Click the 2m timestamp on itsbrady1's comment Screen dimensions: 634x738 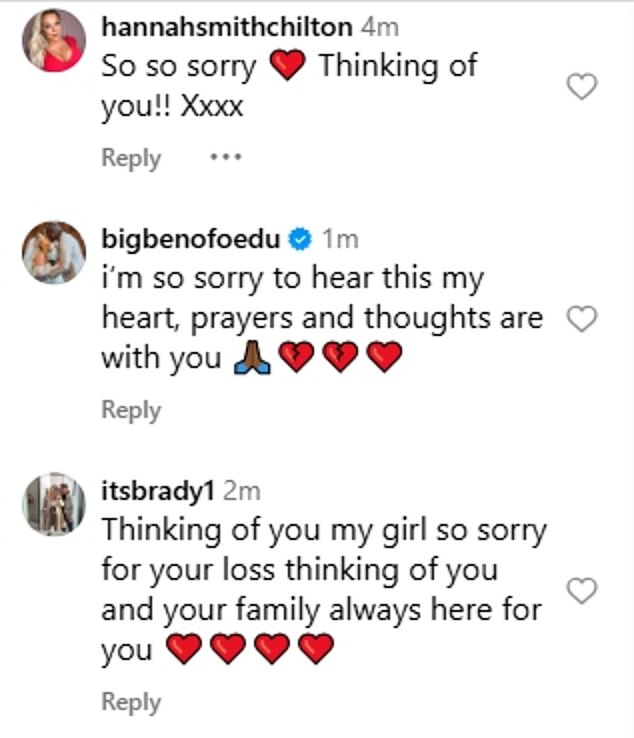point(241,489)
